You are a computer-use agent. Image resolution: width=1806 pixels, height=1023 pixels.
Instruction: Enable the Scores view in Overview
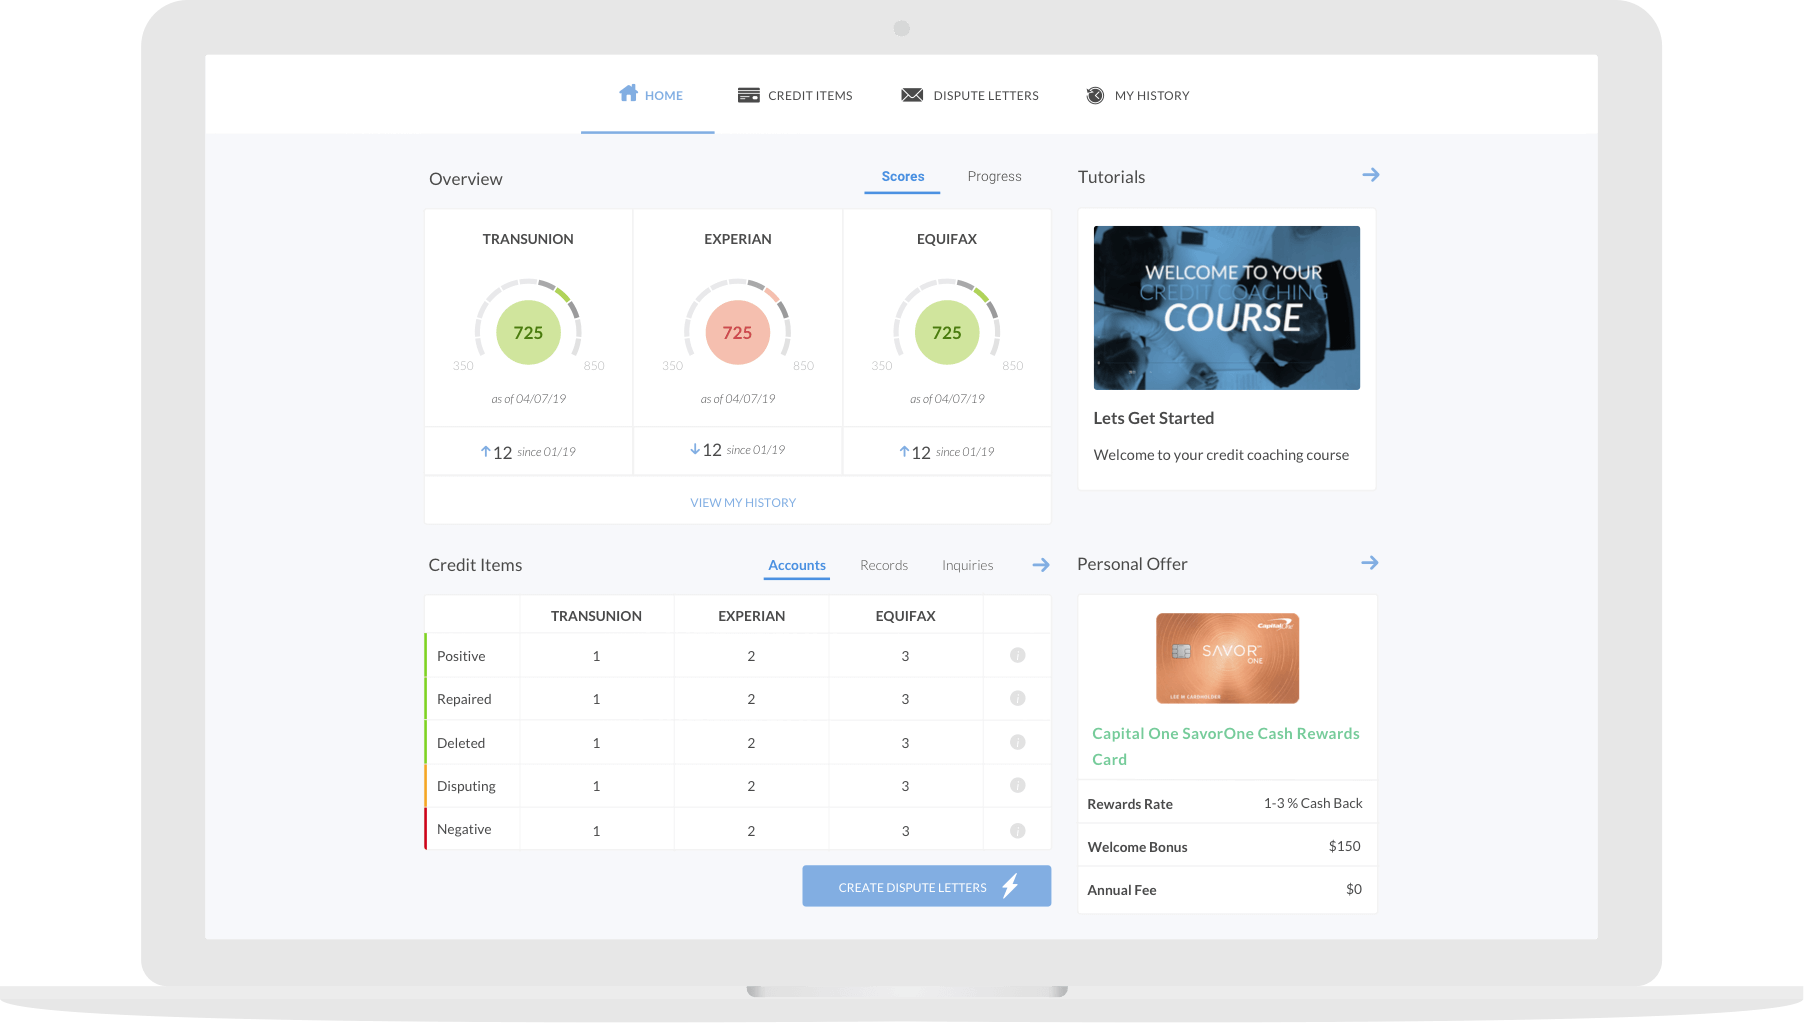902,176
